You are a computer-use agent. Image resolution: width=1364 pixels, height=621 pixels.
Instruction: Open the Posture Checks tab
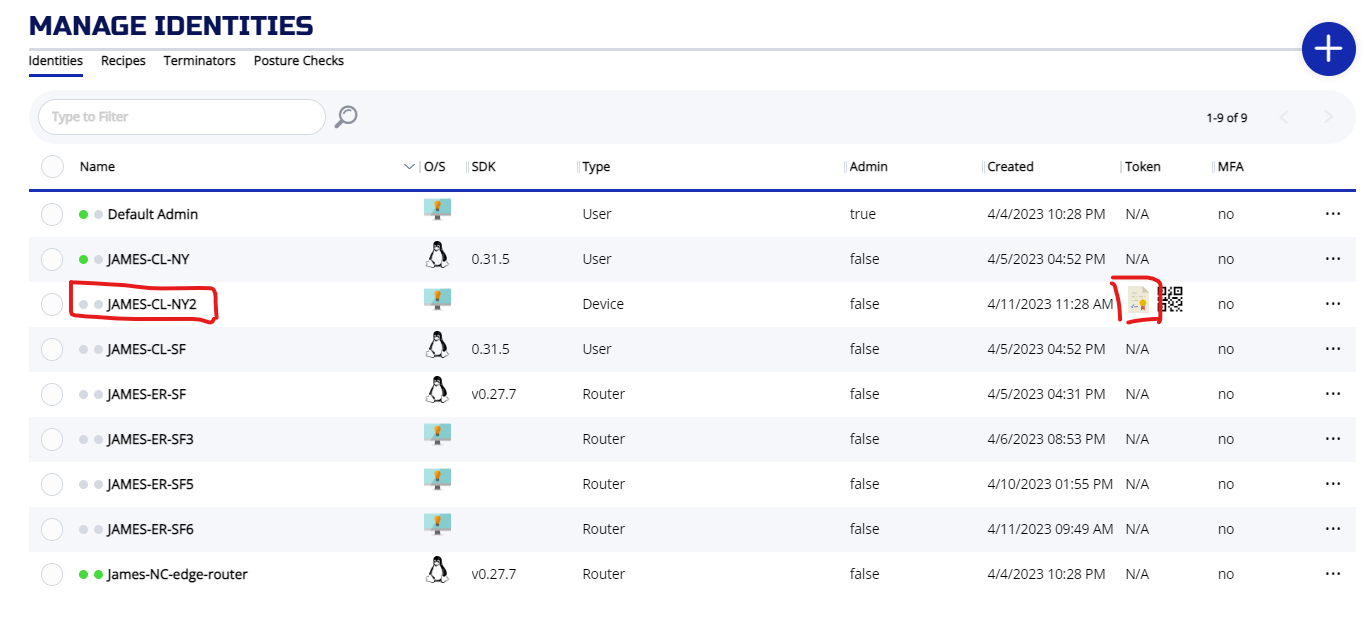pyautogui.click(x=298, y=61)
